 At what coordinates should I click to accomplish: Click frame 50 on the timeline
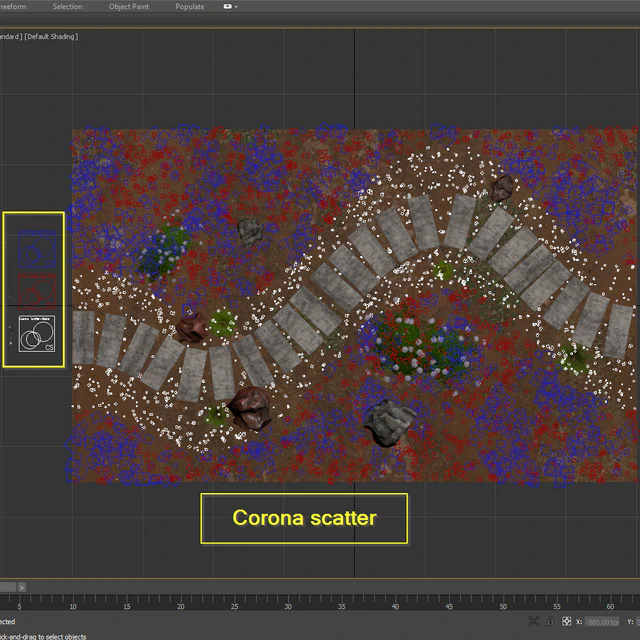(x=503, y=606)
